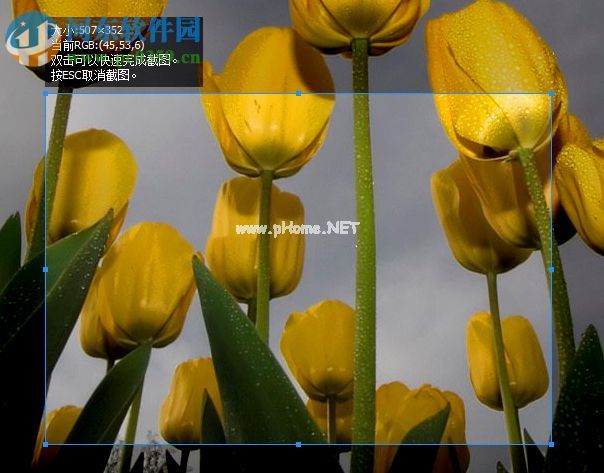This screenshot has height=473, width=604.
Task: Click the bottom-left corner handle of the selection
Action: (46, 444)
